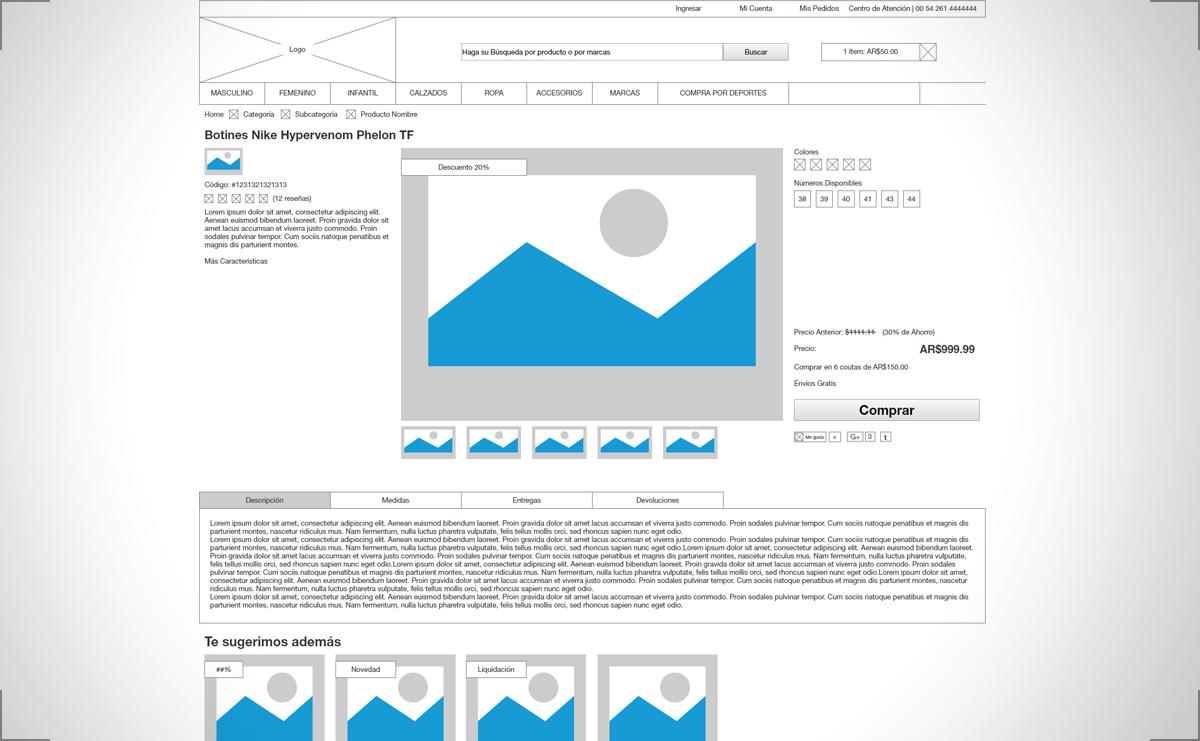Open the INFANTIL menu
Screen dimensions: 1200x741
pos(363,93)
